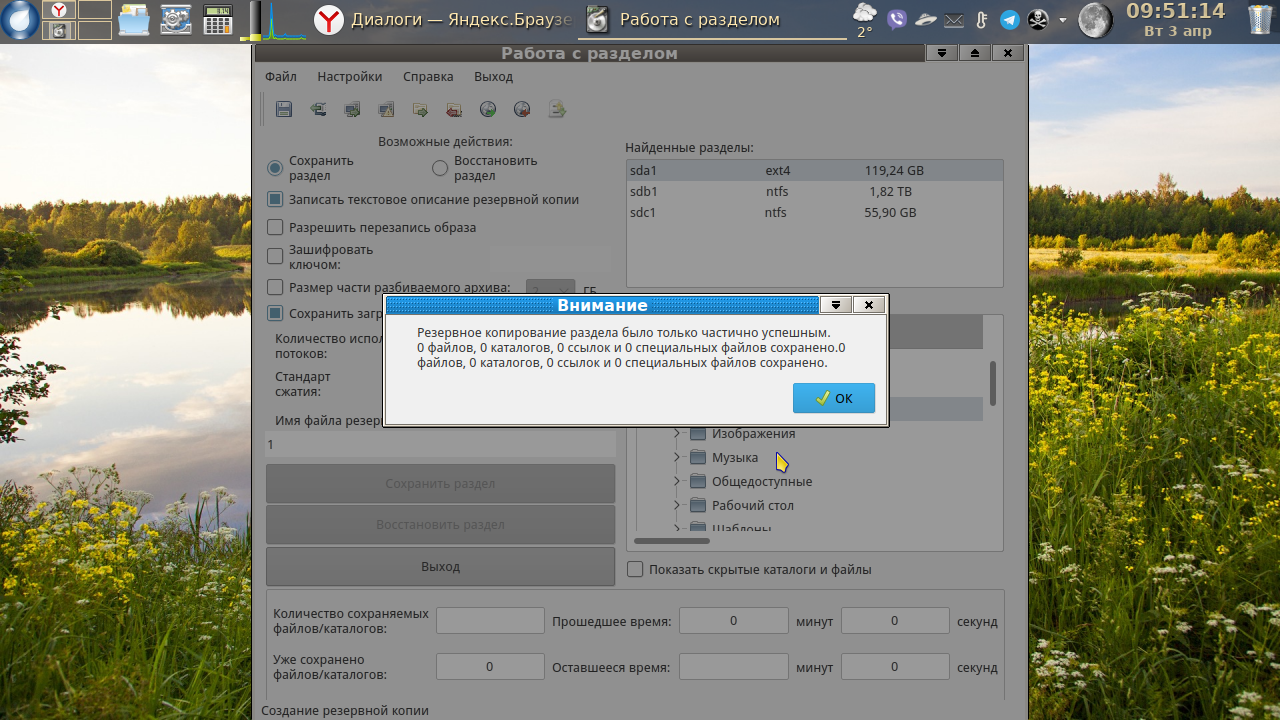
Task: Click the disabled 'Восстановить раздел' button
Action: [x=440, y=525]
